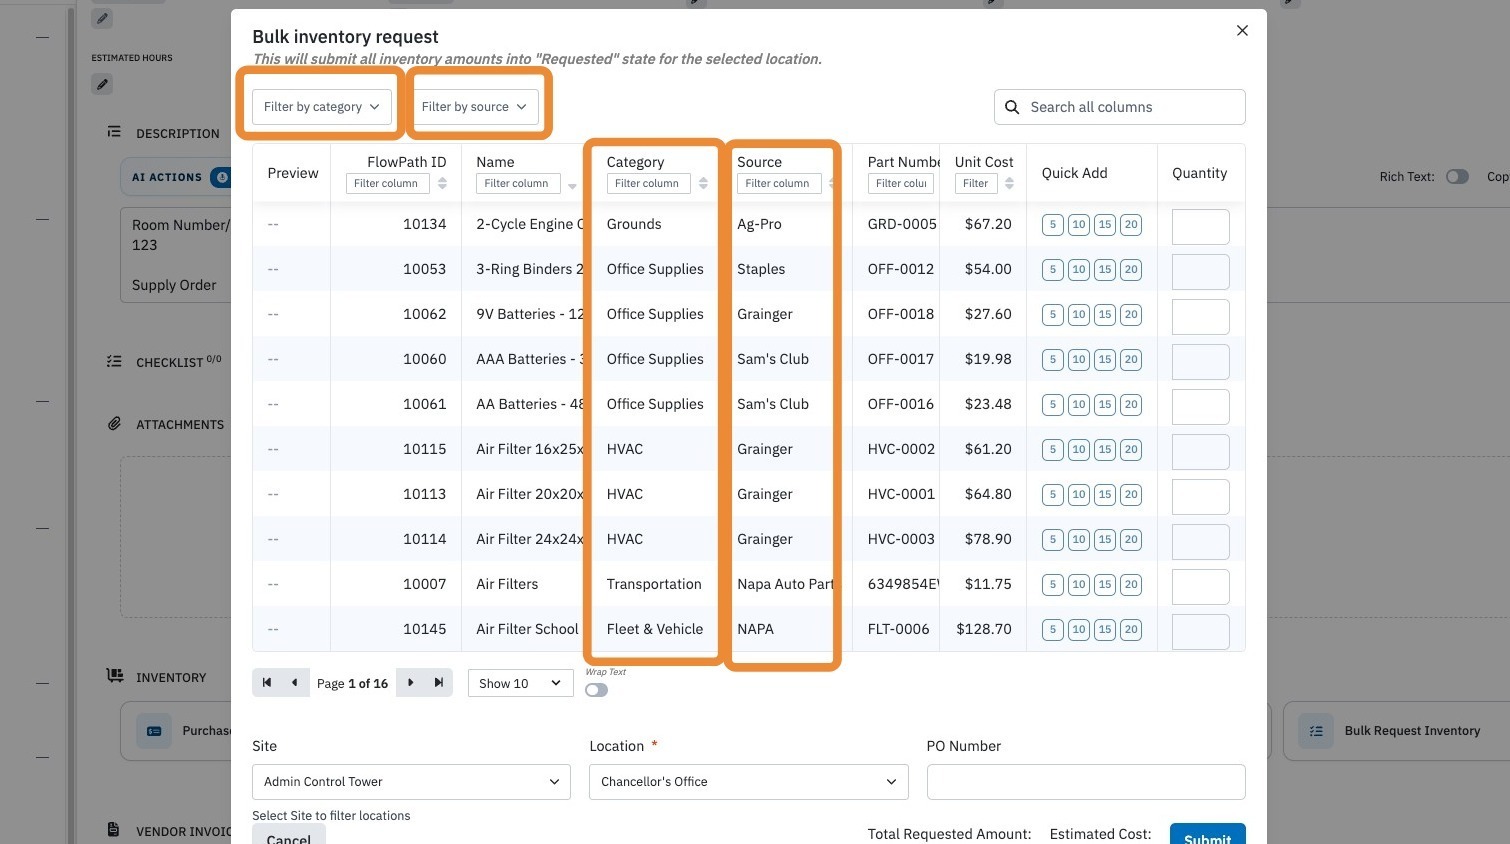Click the search magnifier icon
The width and height of the screenshot is (1510, 844).
(x=1012, y=107)
